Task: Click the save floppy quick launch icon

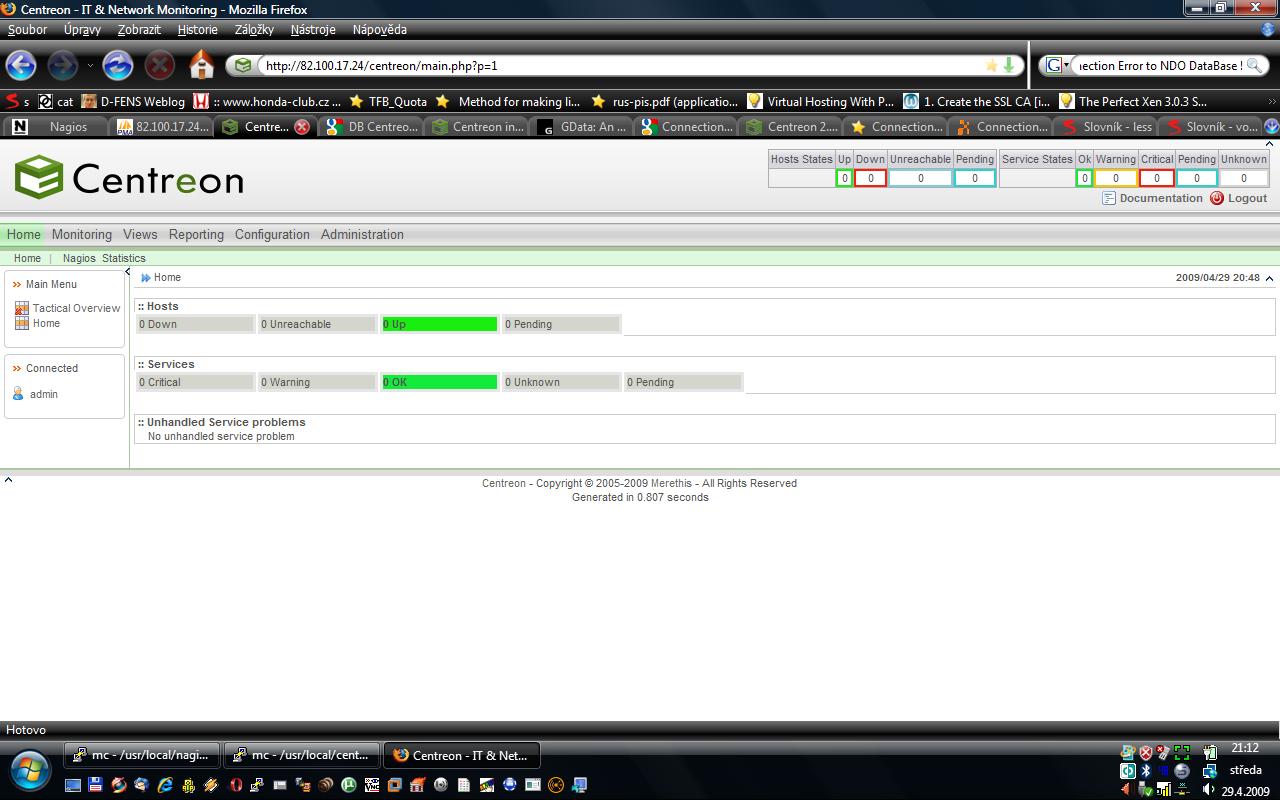Action: pyautogui.click(x=95, y=785)
